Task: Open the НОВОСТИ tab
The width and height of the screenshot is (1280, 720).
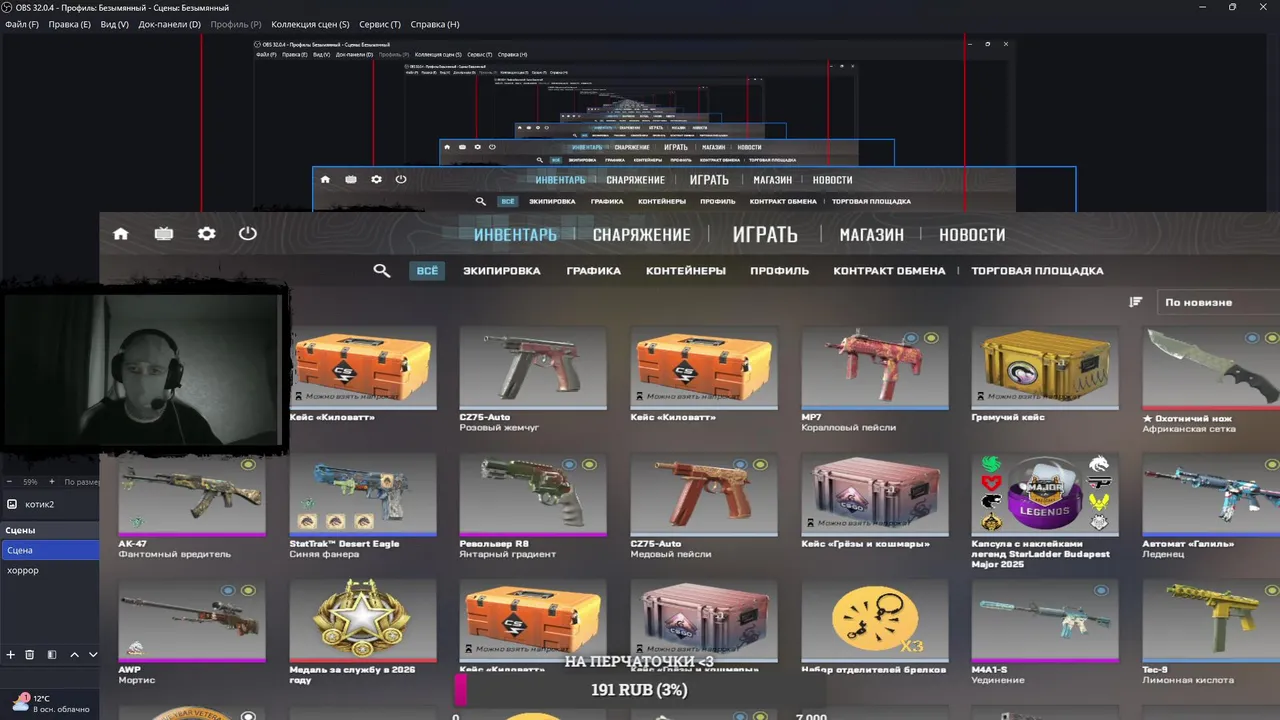Action: click(972, 235)
